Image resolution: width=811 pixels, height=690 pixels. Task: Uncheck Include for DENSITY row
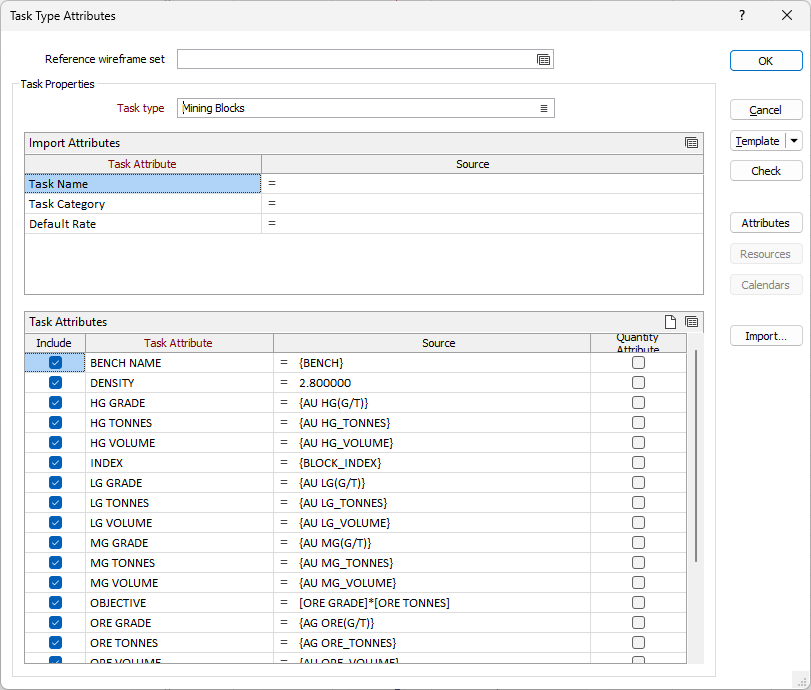[55, 383]
